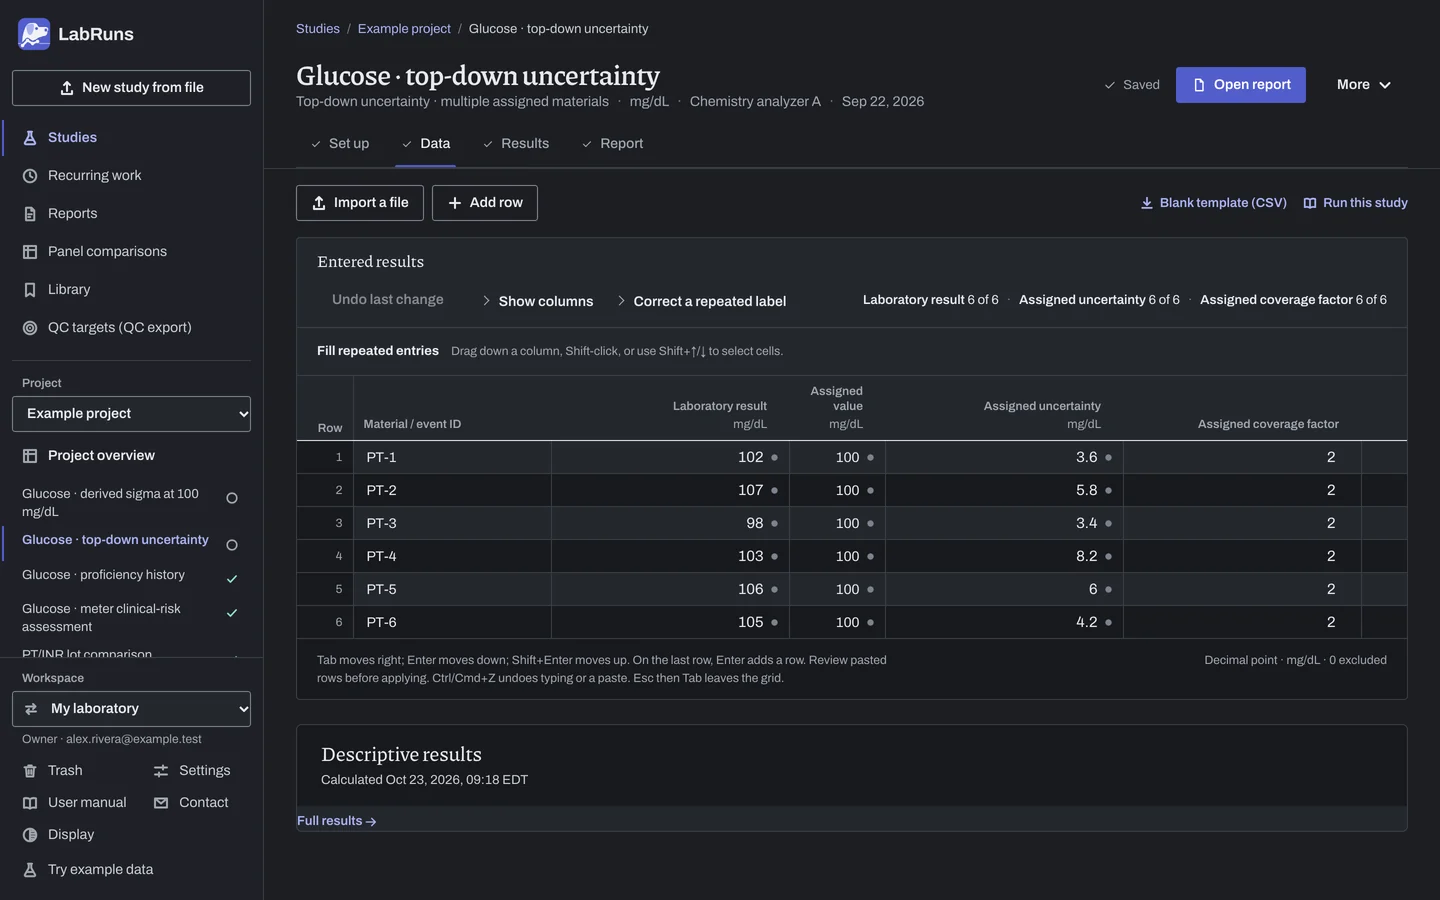Click the LabRuns logo icon
The image size is (1440, 900).
pos(34,34)
